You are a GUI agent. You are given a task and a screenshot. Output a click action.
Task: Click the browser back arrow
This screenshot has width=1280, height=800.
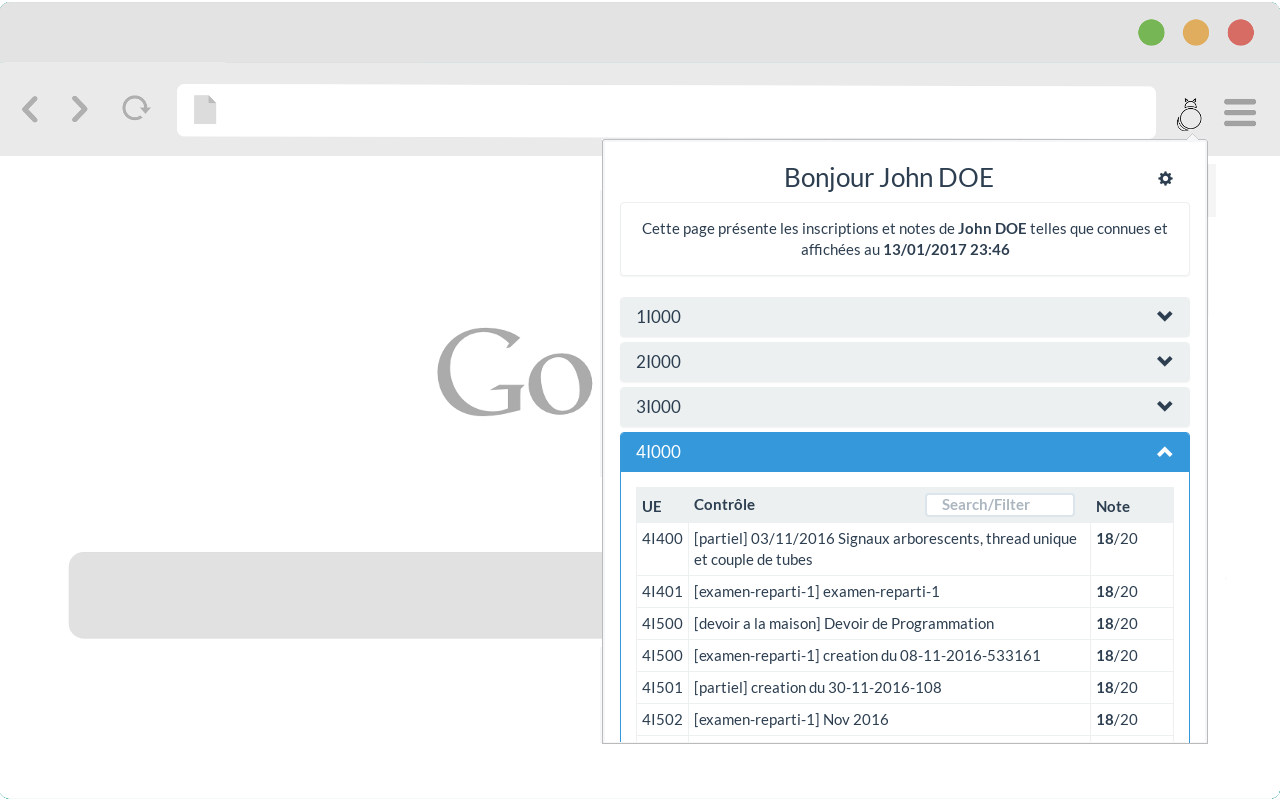[x=30, y=110]
